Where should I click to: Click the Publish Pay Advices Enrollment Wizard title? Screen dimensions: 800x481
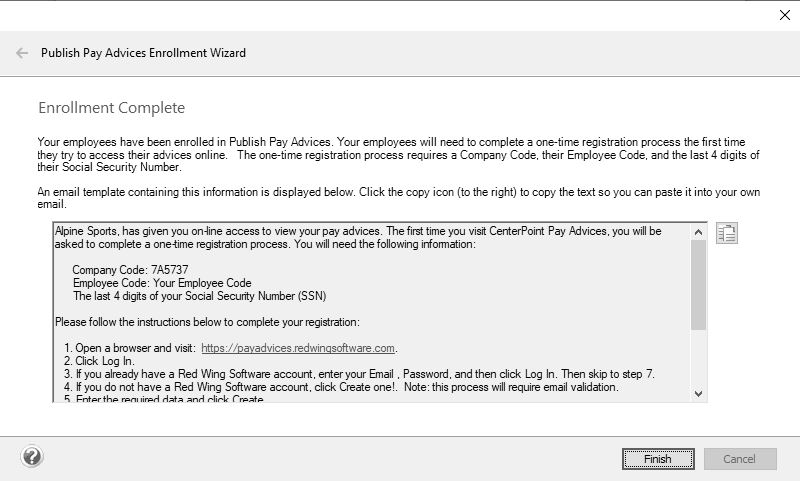(143, 53)
